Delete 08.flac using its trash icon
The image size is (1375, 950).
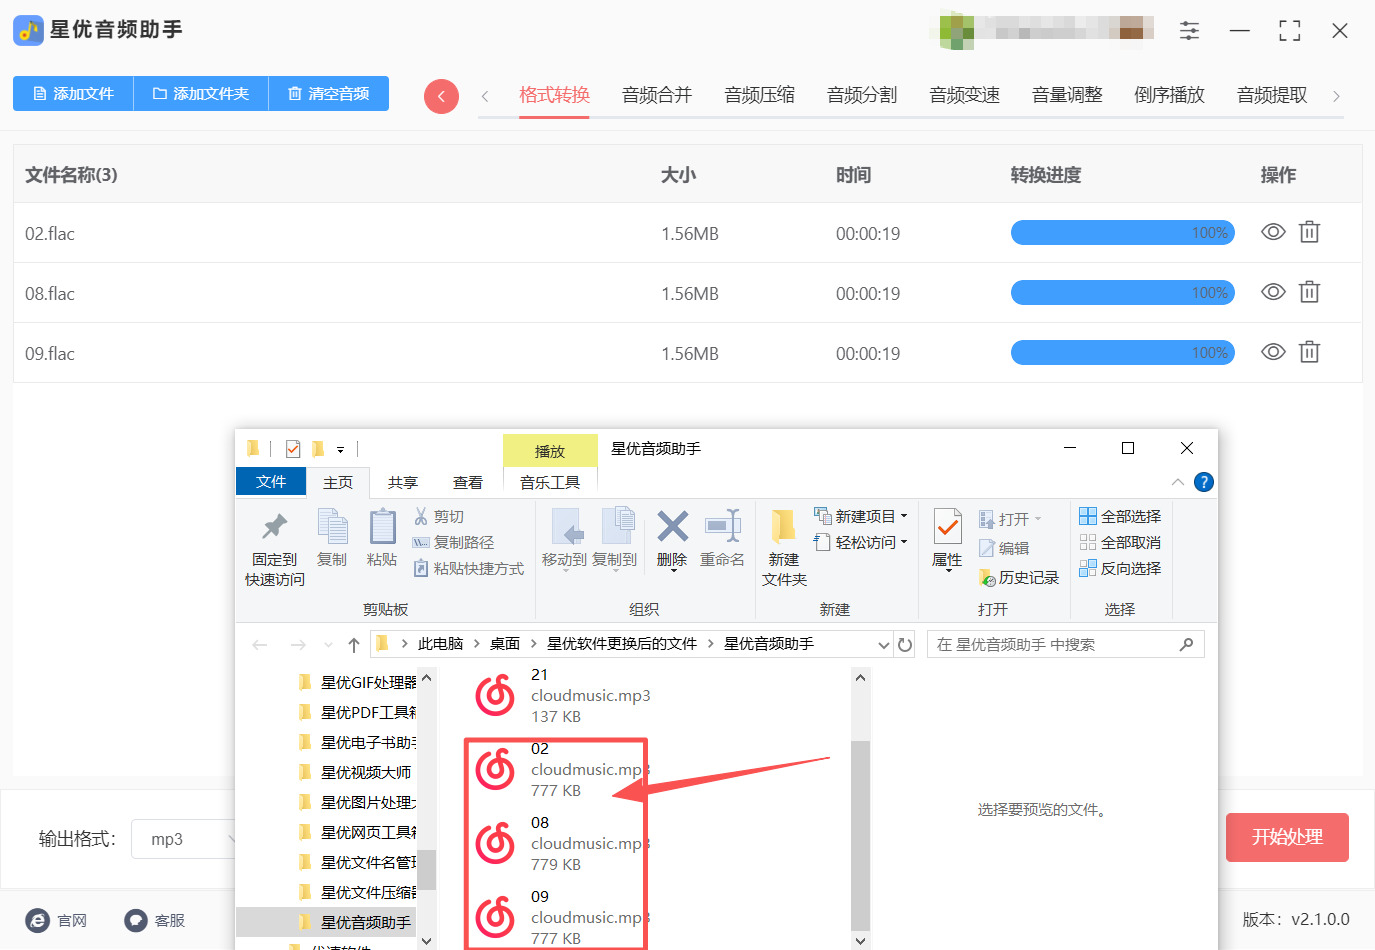(1309, 292)
